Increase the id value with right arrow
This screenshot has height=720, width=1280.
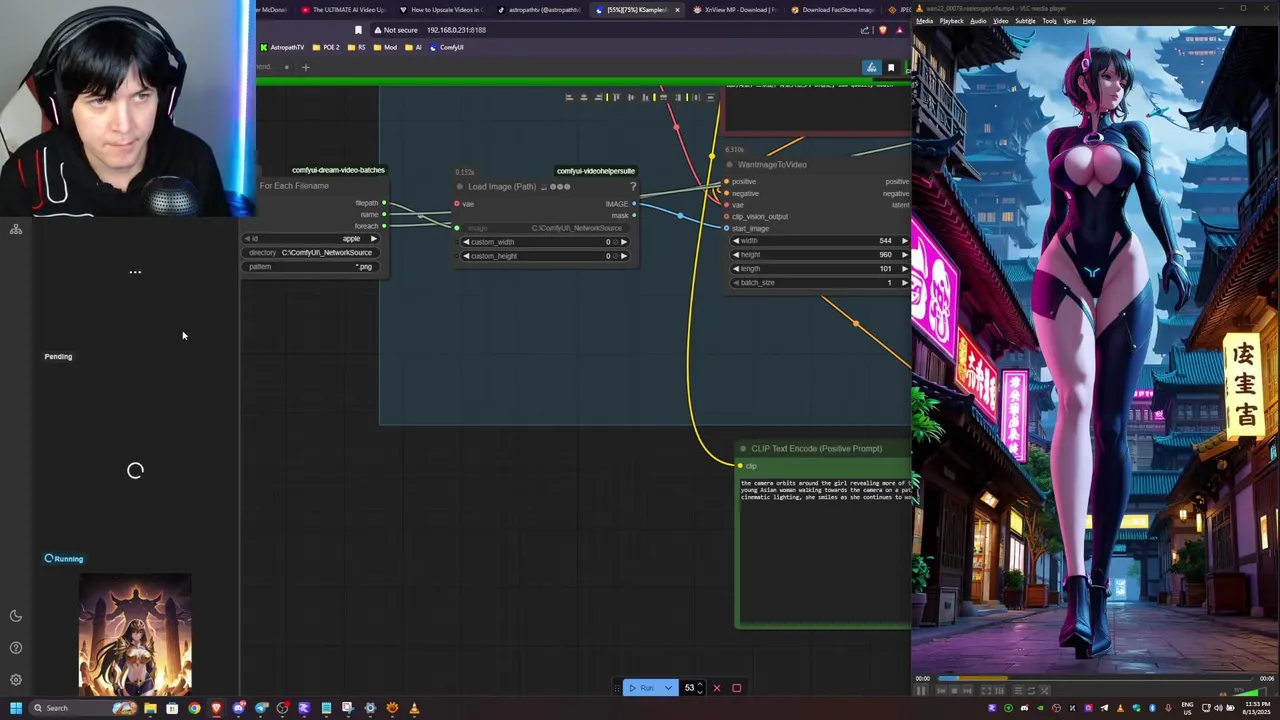coord(374,239)
